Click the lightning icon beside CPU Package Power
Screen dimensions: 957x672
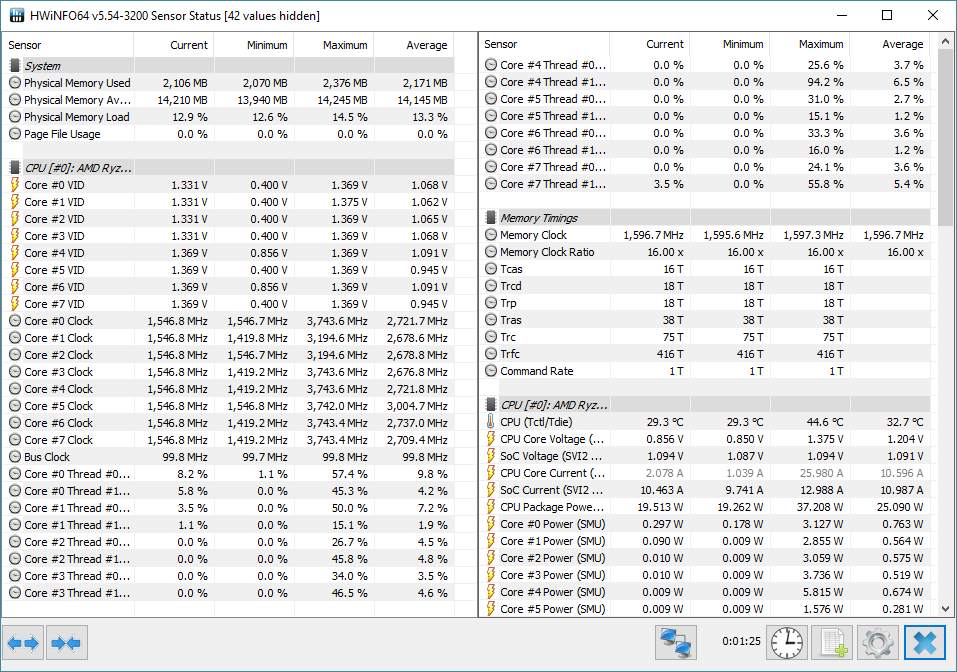point(491,507)
